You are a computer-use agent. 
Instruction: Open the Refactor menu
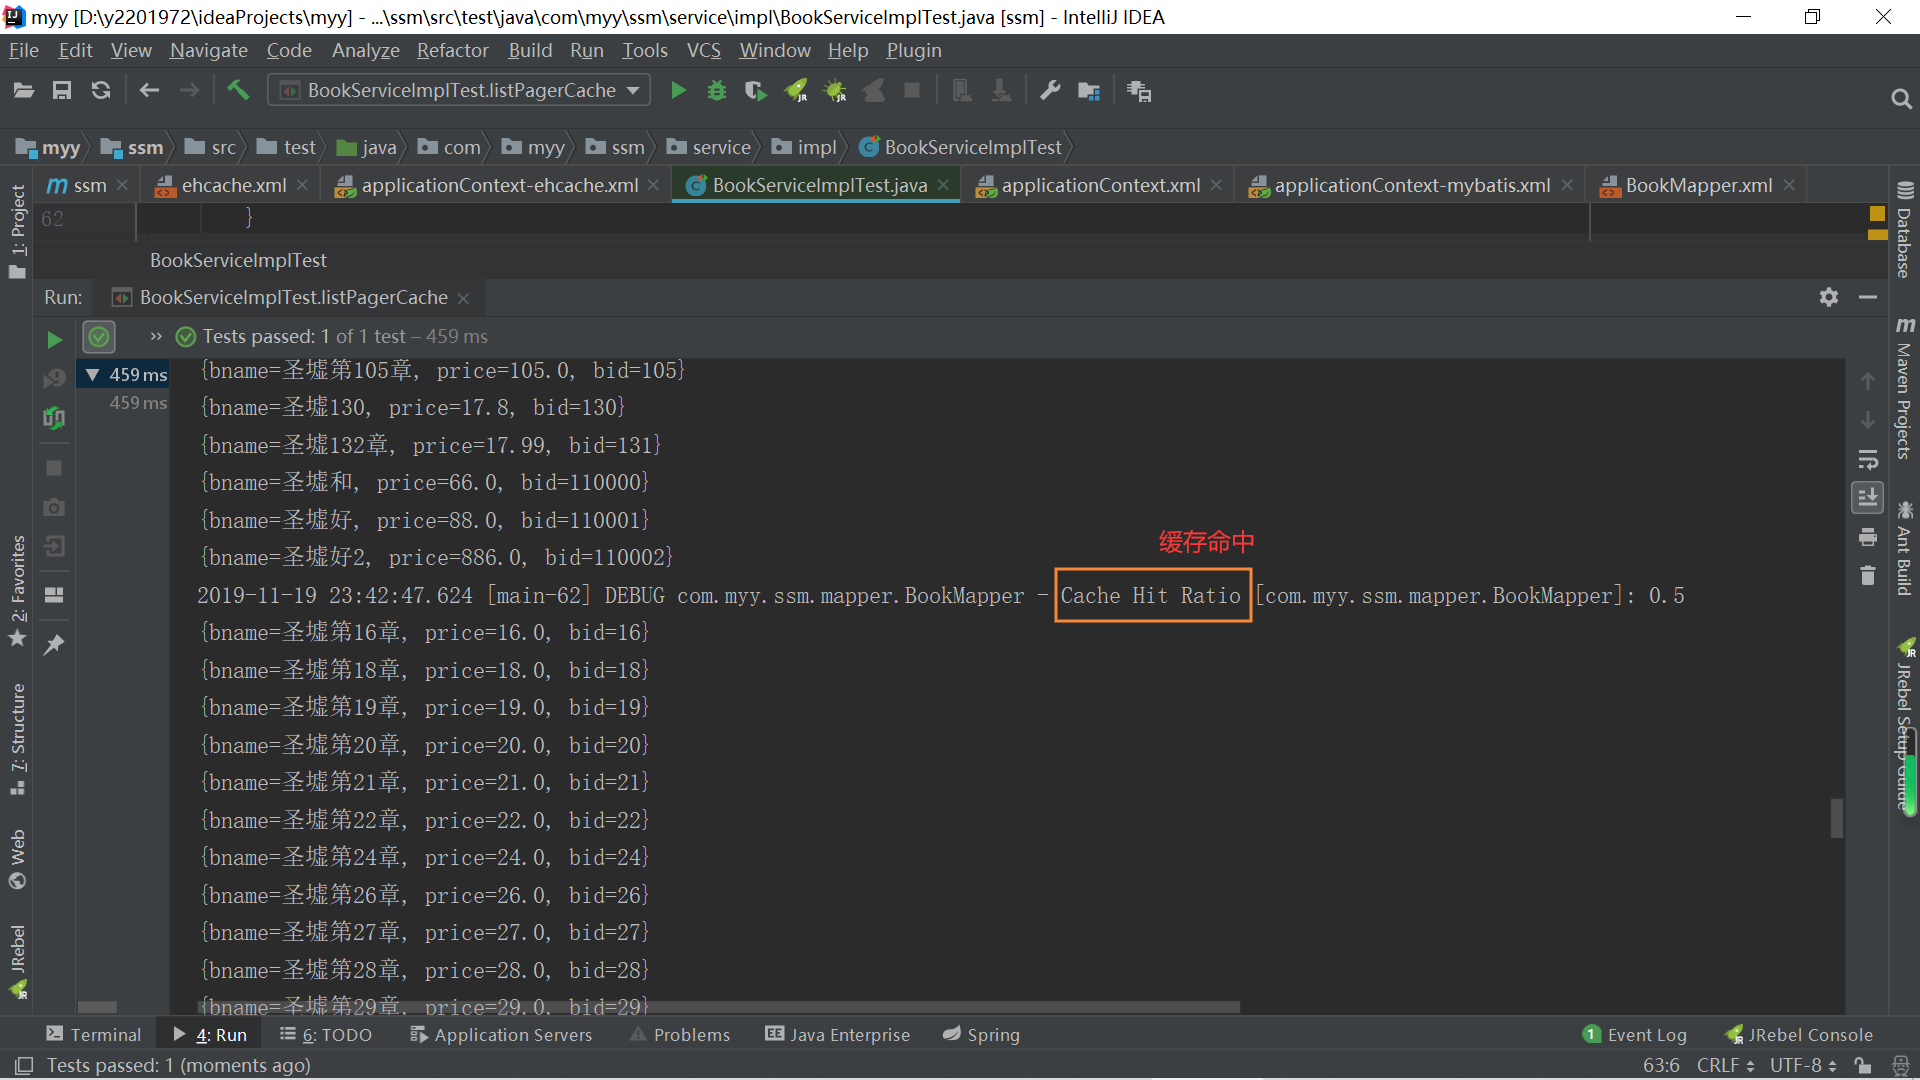pyautogui.click(x=452, y=50)
